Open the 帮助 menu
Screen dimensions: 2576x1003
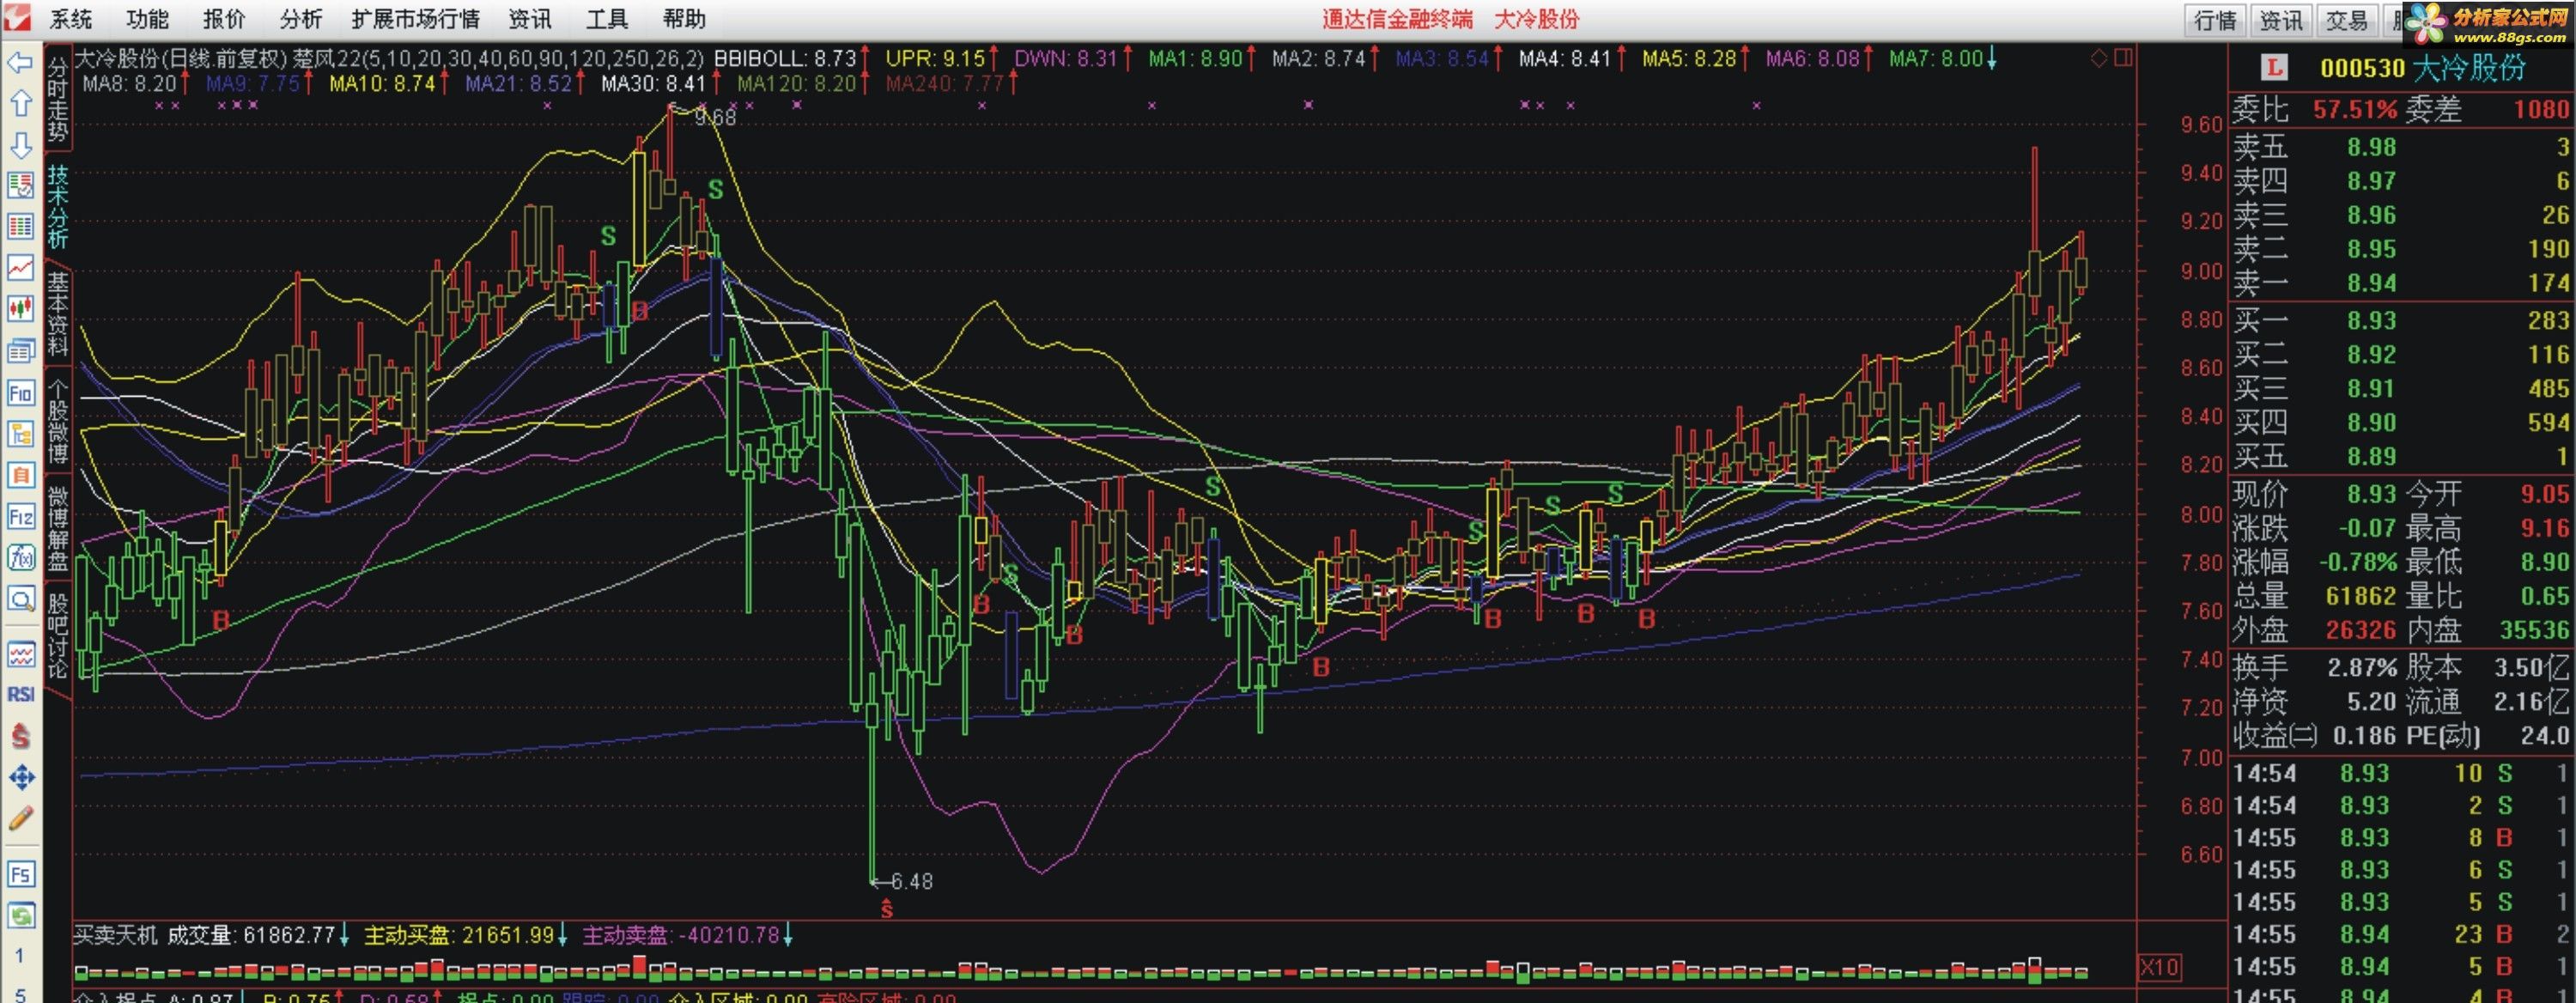coord(684,19)
